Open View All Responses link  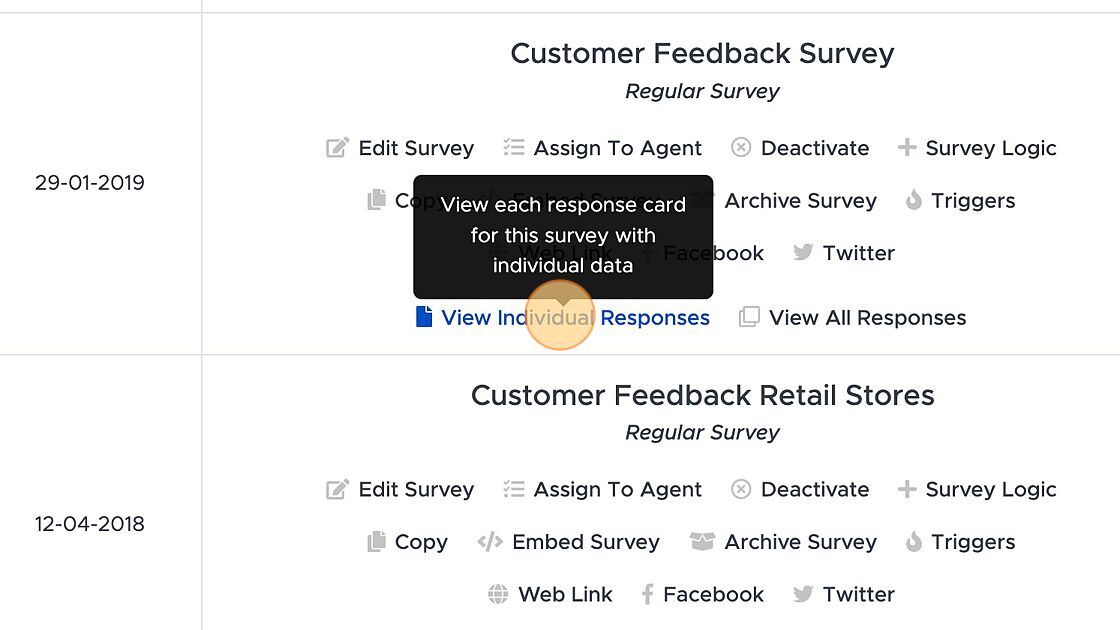click(x=867, y=317)
